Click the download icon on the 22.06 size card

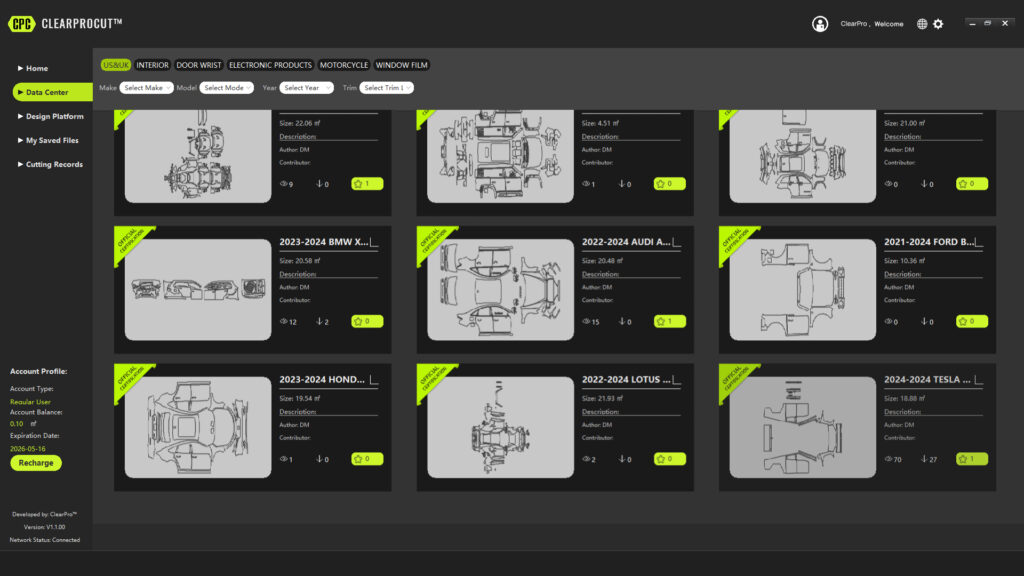(x=319, y=184)
